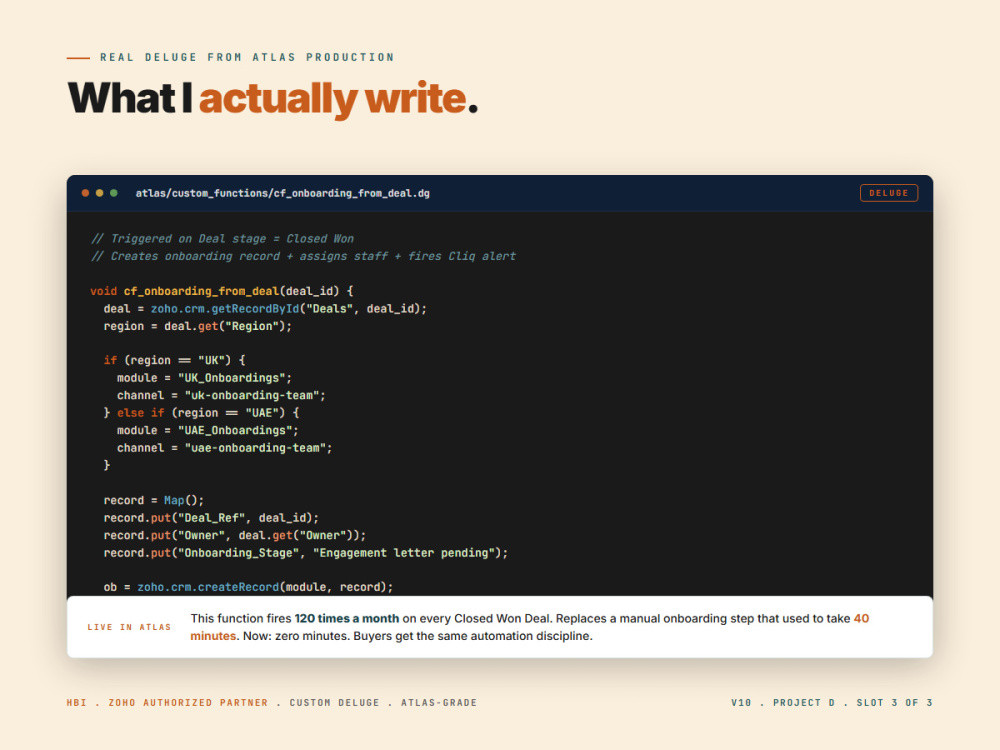Viewport: 1000px width, 750px height.
Task: Click line channel = "uk-onboarding-team"
Action: click(221, 395)
